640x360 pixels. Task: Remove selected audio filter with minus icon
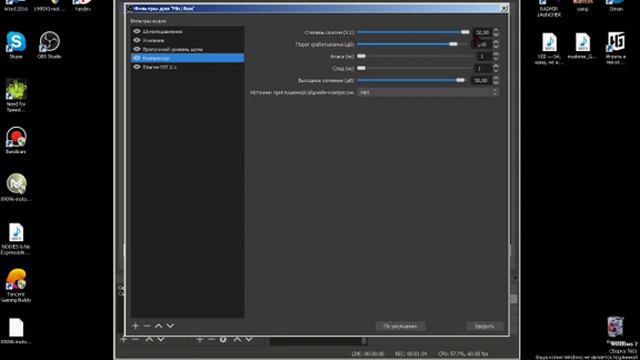[147, 326]
